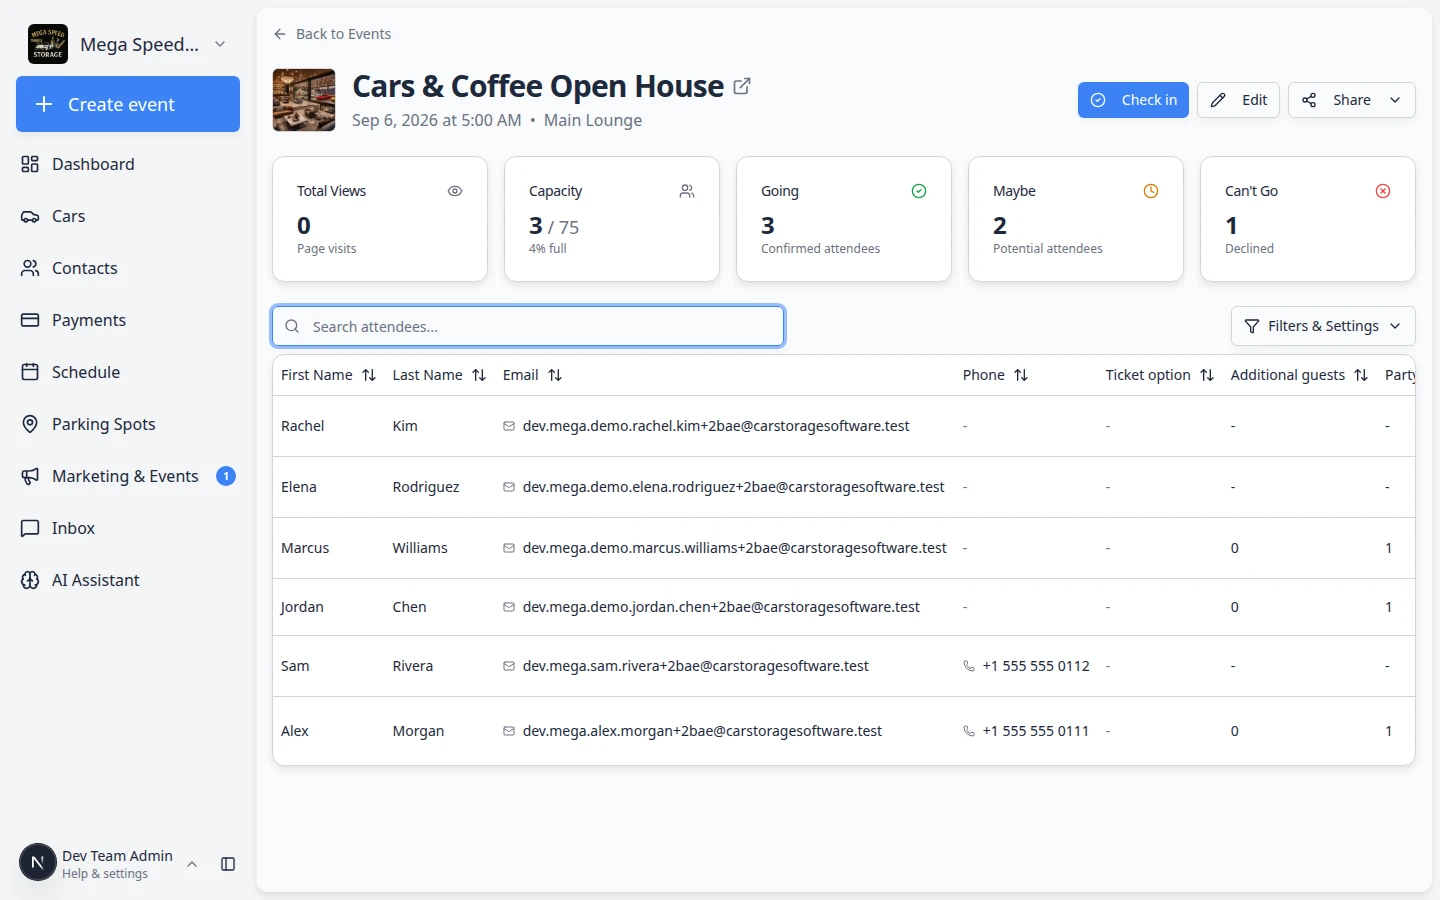Open Marketing & Events section
Viewport: 1440px width, 900px height.
[x=128, y=476]
